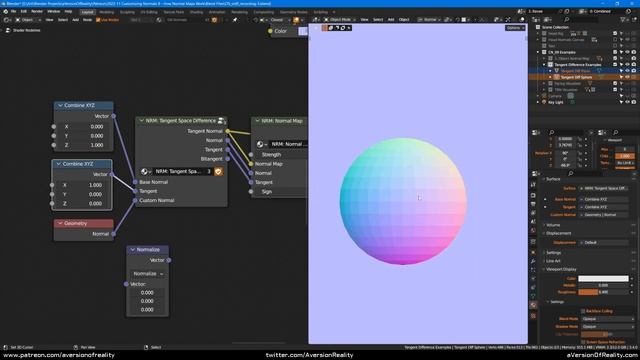Open the Blend Mode Opaque dropdown
The width and height of the screenshot is (640, 360).
point(607,319)
